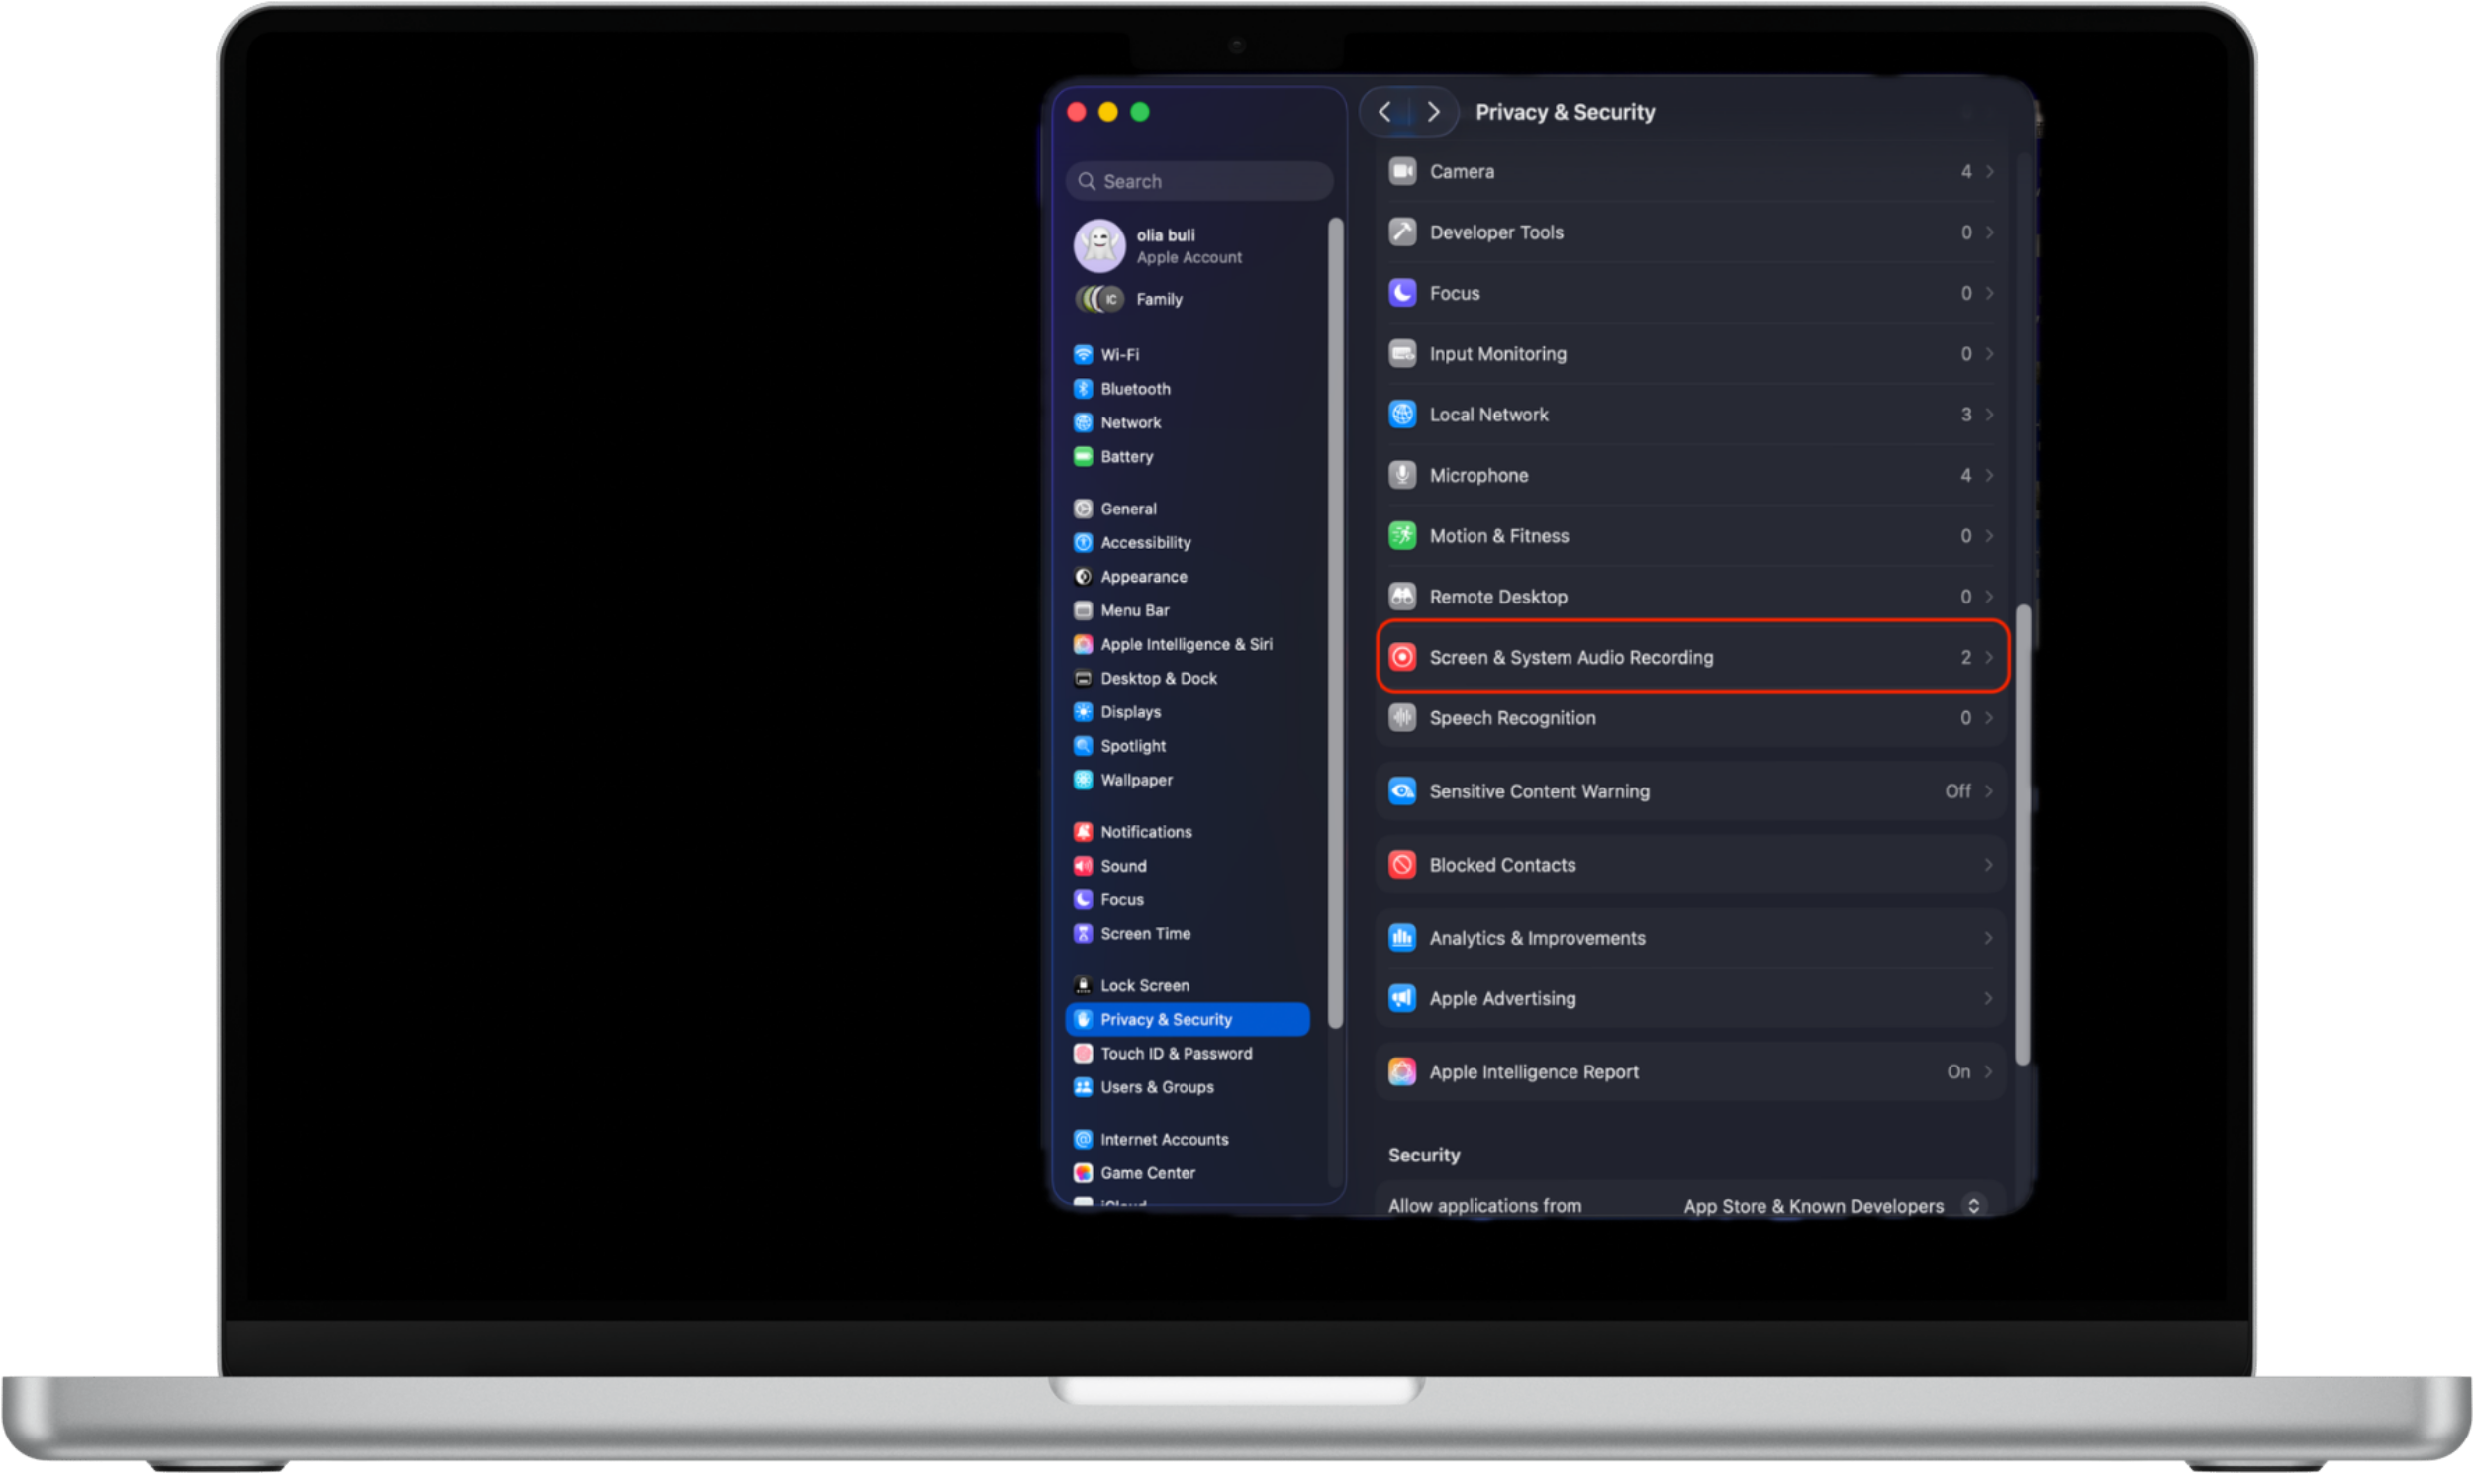Expand Analytics & Improvements via its chevron
Image resolution: width=2474 pixels, height=1484 pixels.
(1989, 937)
